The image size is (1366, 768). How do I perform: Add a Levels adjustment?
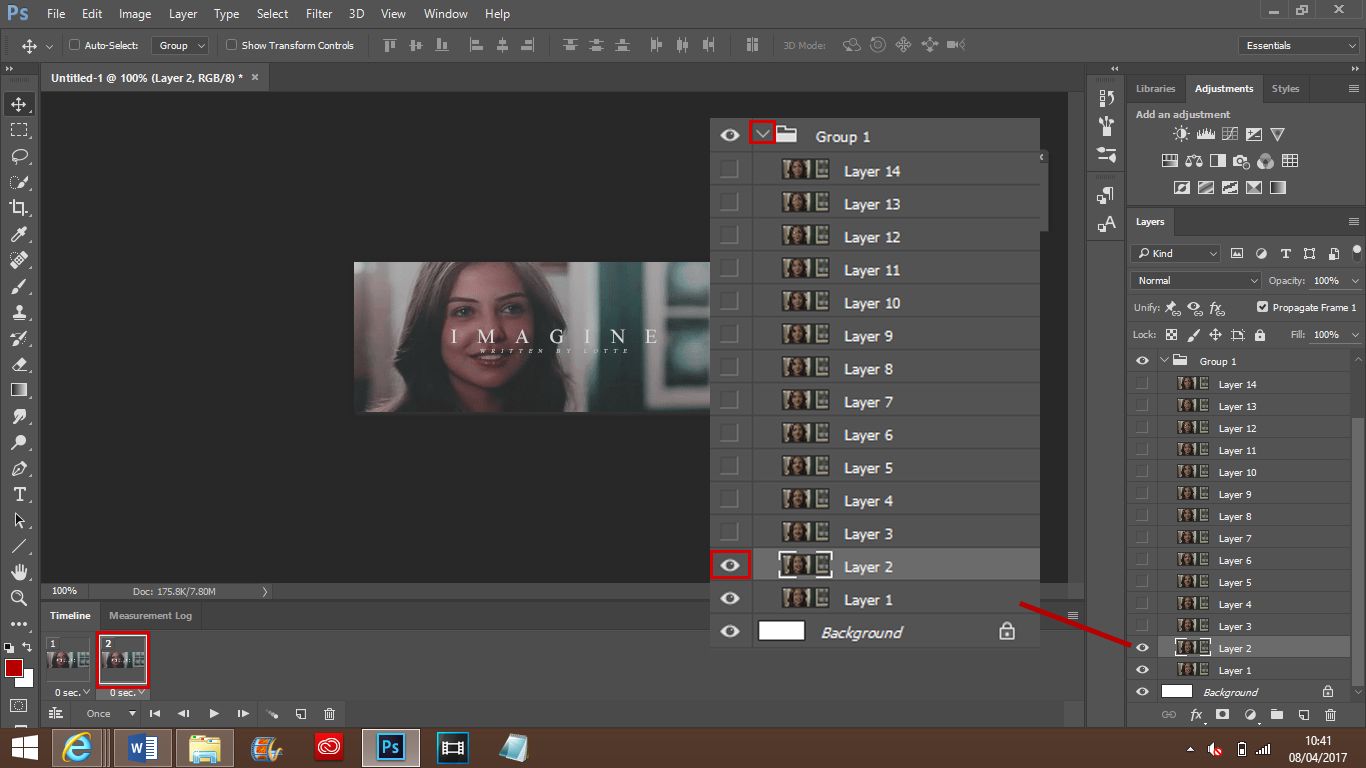1205,134
